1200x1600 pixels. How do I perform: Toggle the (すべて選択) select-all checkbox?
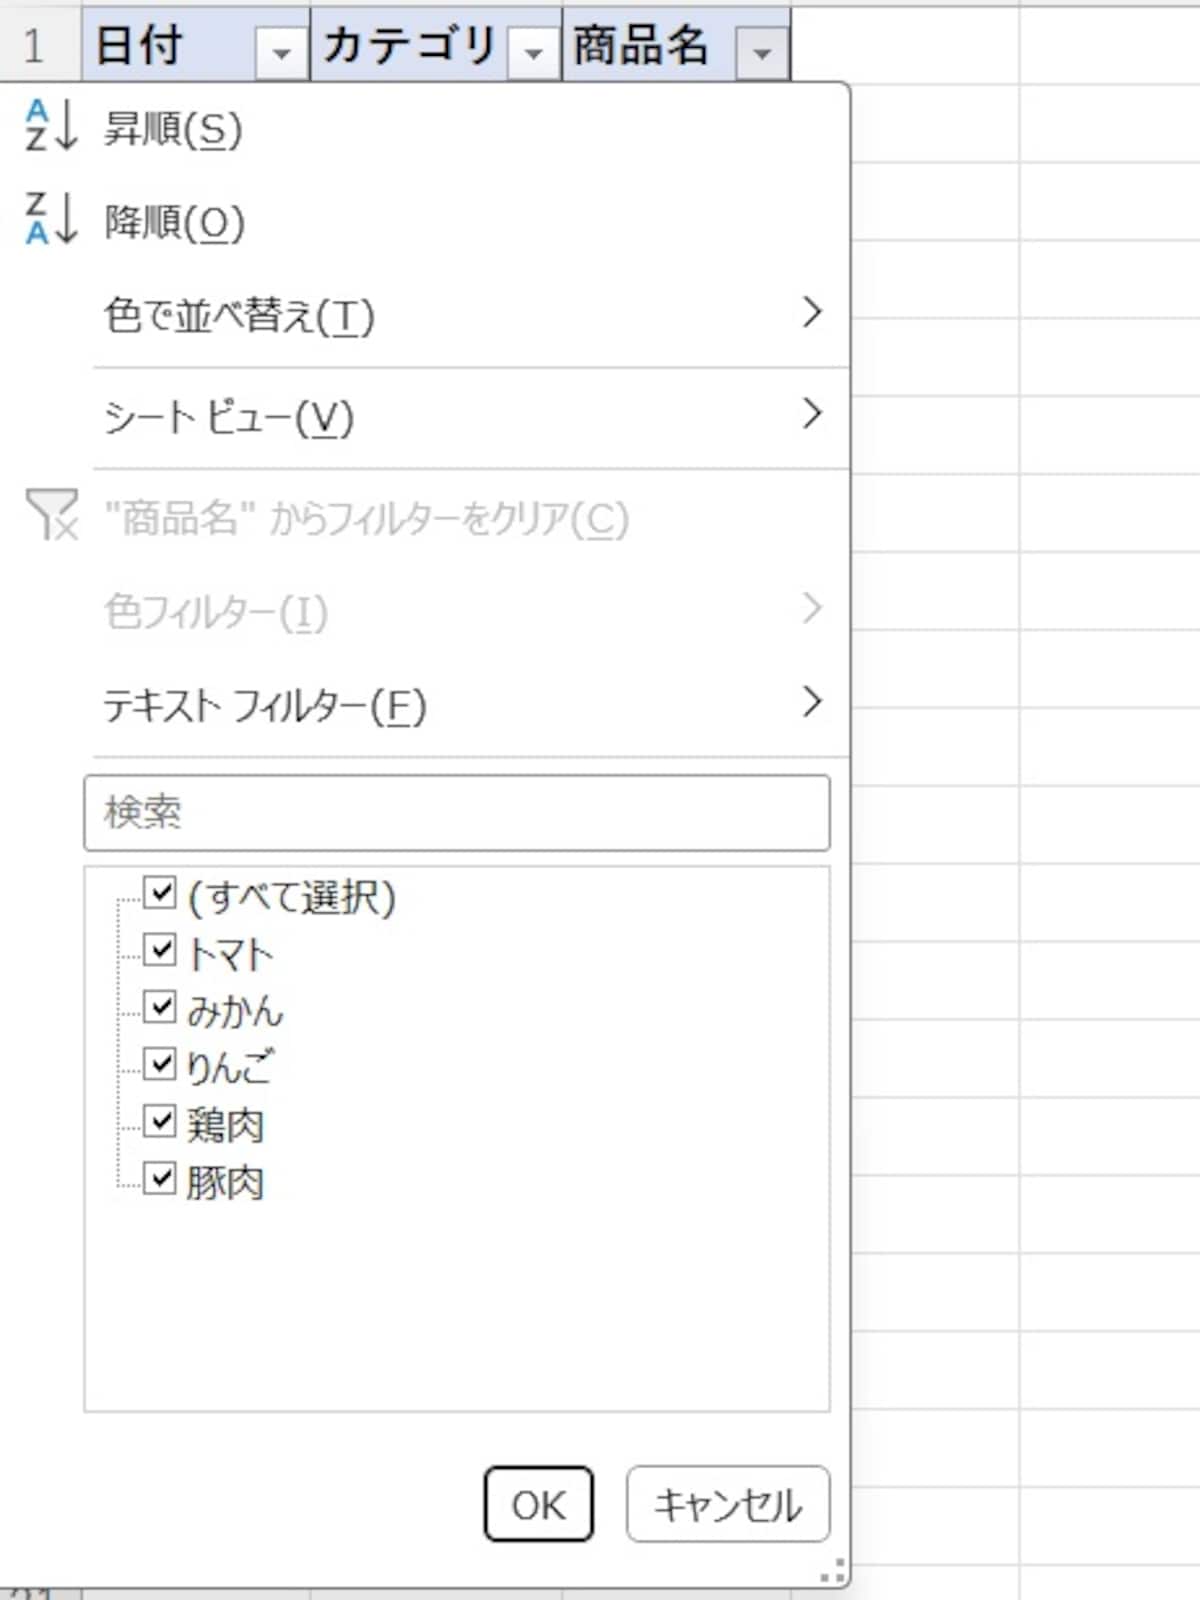[x=160, y=896]
